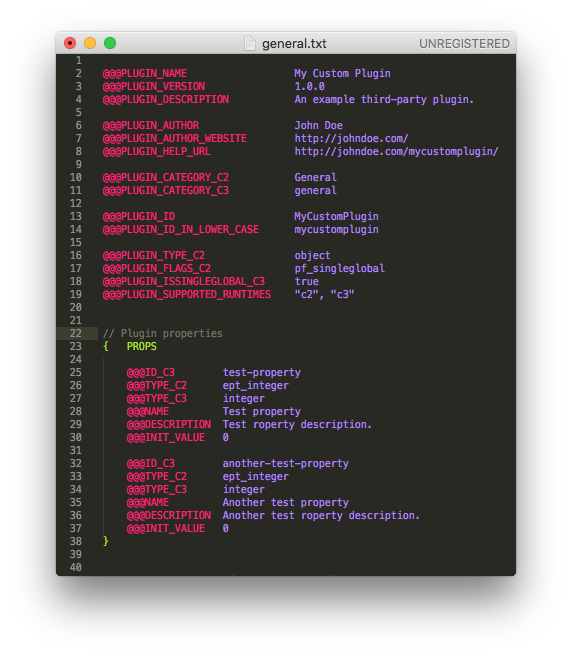Click the http://johndoe.com/ author website text
This screenshot has height=656, width=572.
pyautogui.click(x=351, y=138)
